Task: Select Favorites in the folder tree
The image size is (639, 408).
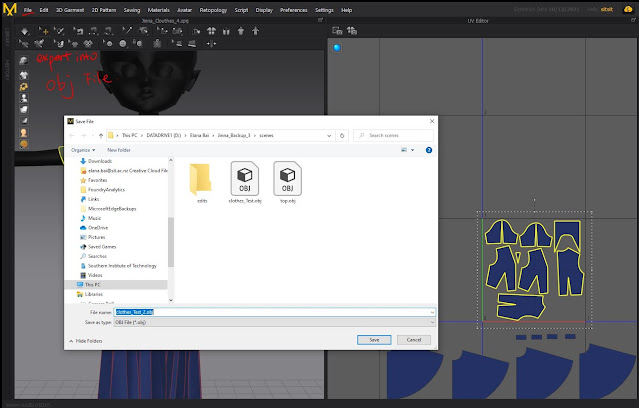Action: 98,180
